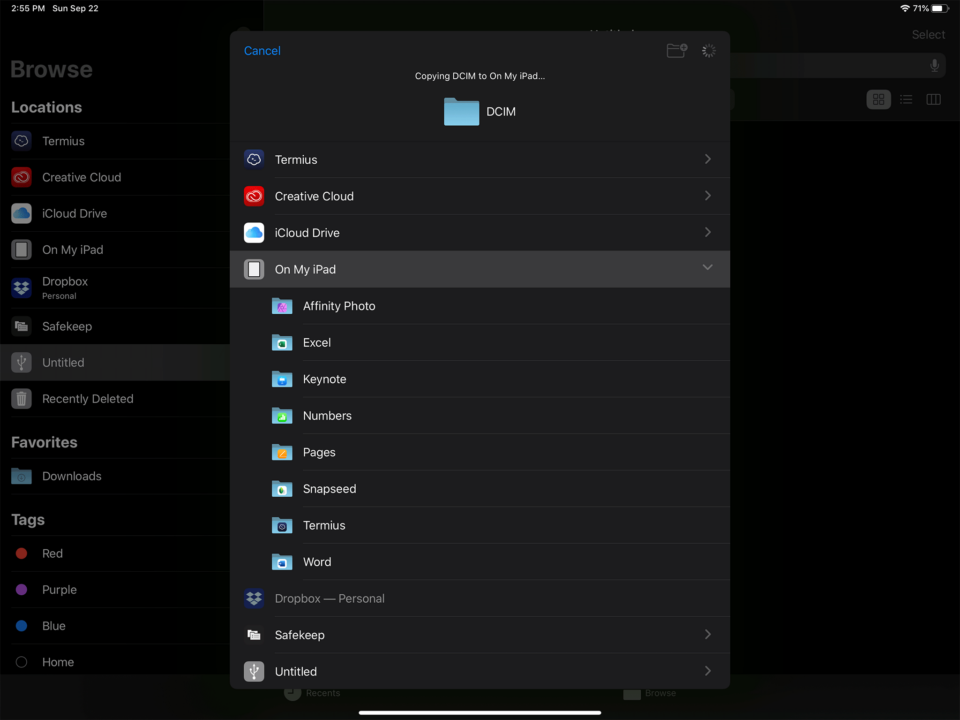Tap the Select button at top right

pos(928,35)
